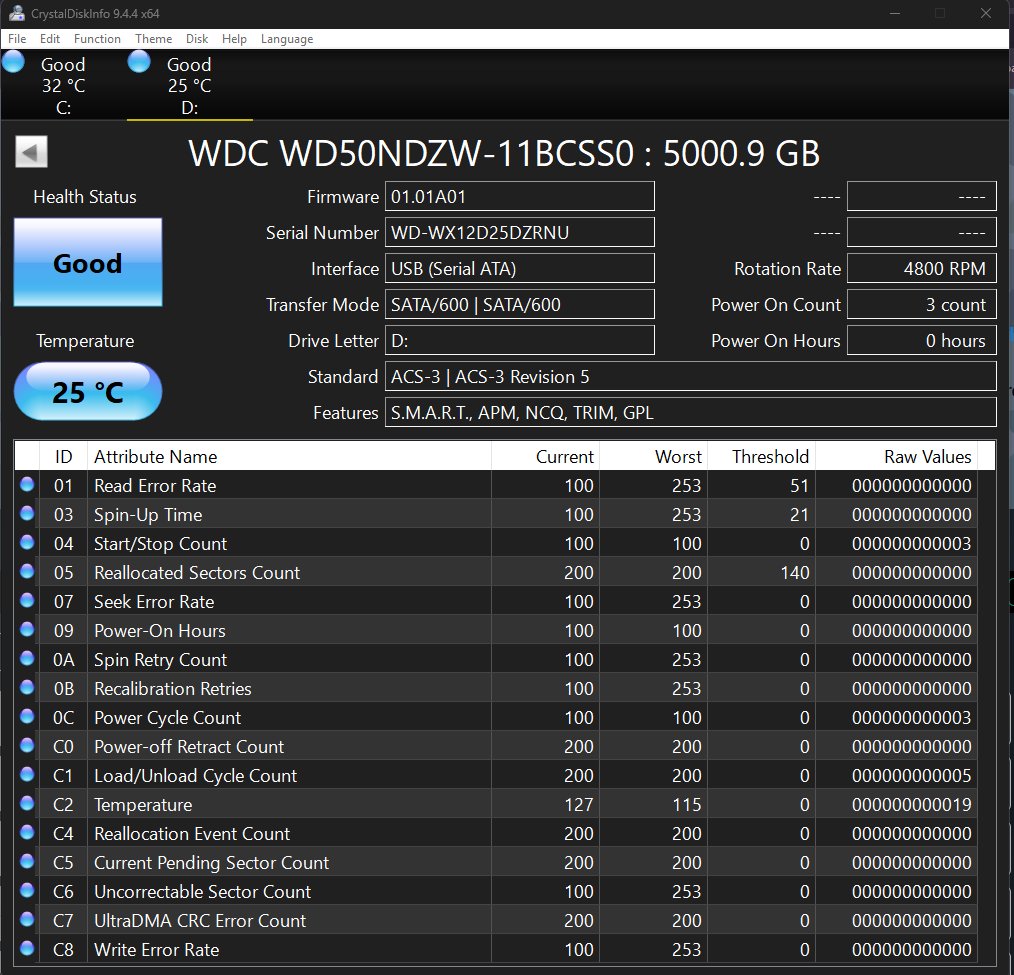Select the Reallocated Sectors threshold 140
The image size is (1014, 975).
(x=795, y=573)
